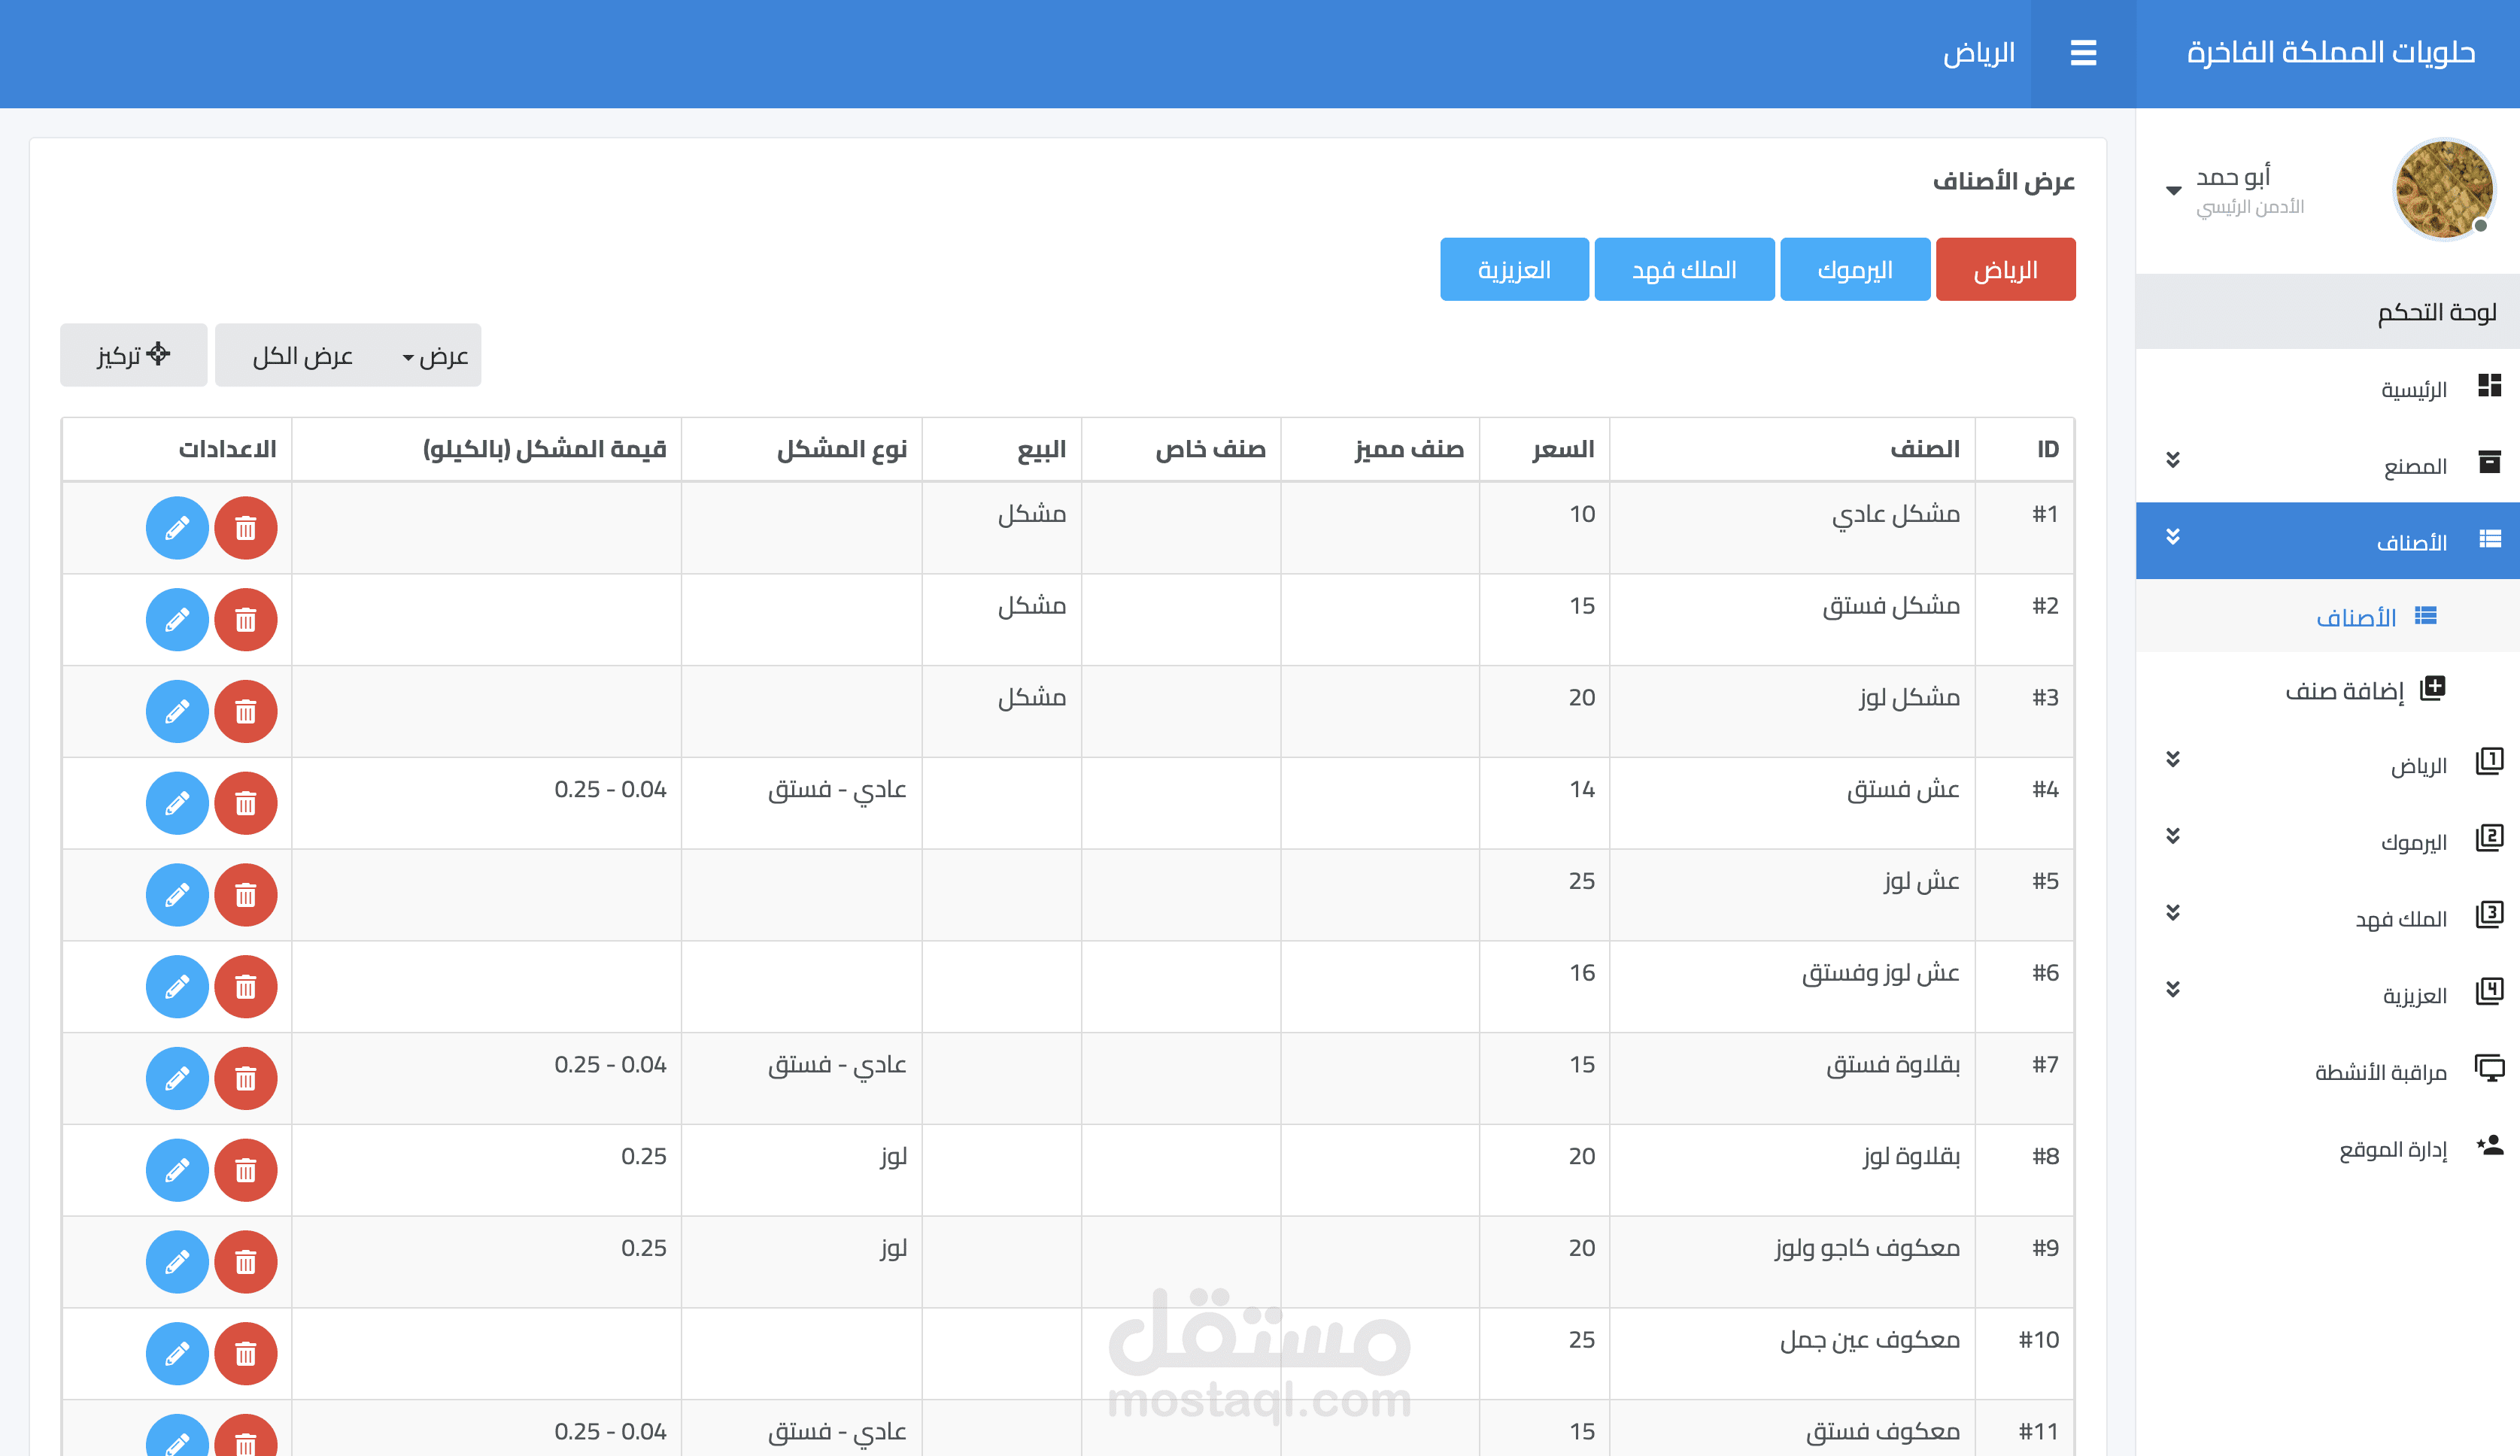
Task: Click the hamburger menu icon in the header
Action: click(2082, 53)
